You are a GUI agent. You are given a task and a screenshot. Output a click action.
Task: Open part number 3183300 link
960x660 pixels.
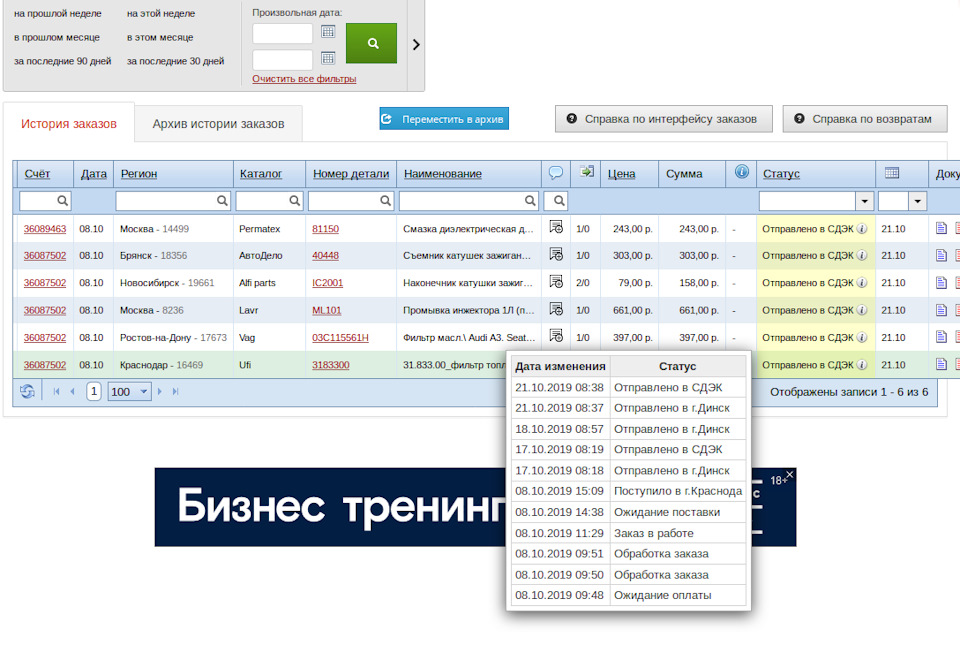331,365
